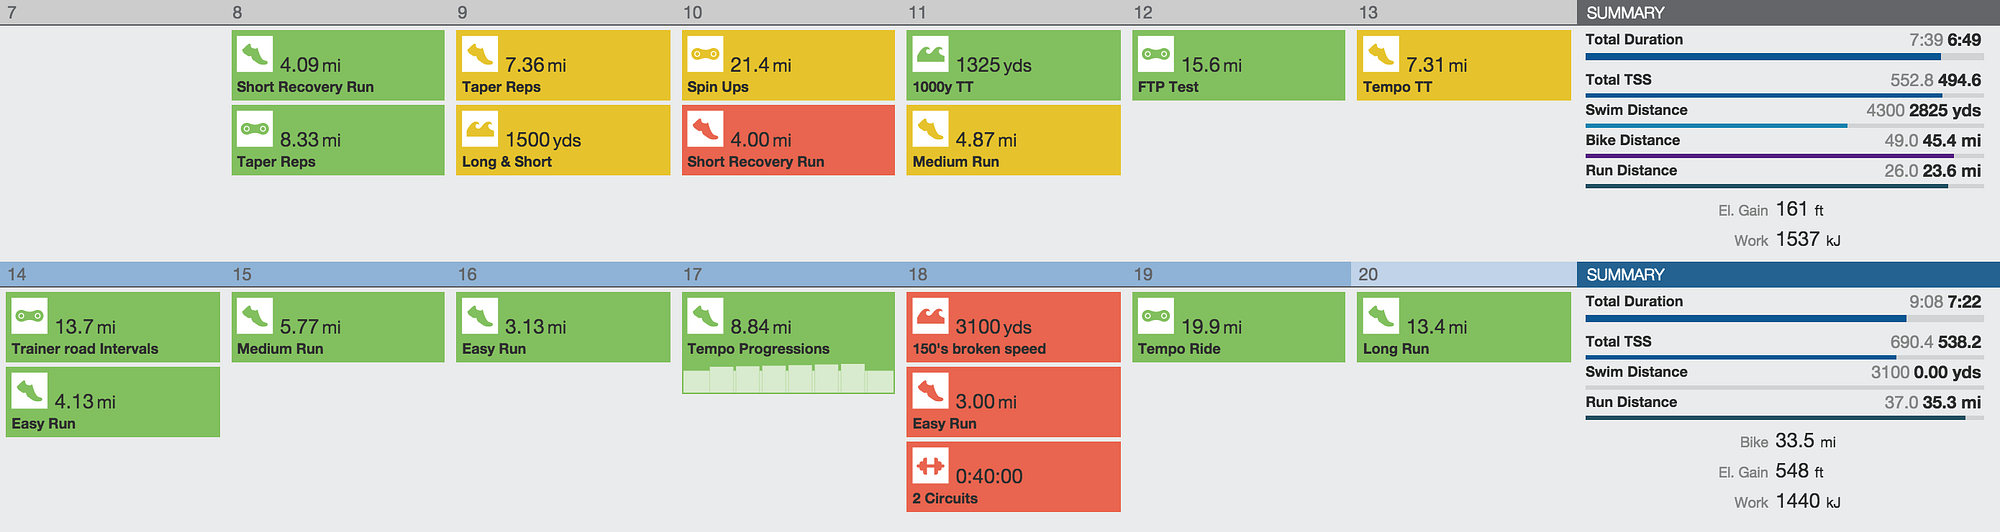
Task: Click the bike icon on Spin Ups workout
Action: pyautogui.click(x=705, y=54)
